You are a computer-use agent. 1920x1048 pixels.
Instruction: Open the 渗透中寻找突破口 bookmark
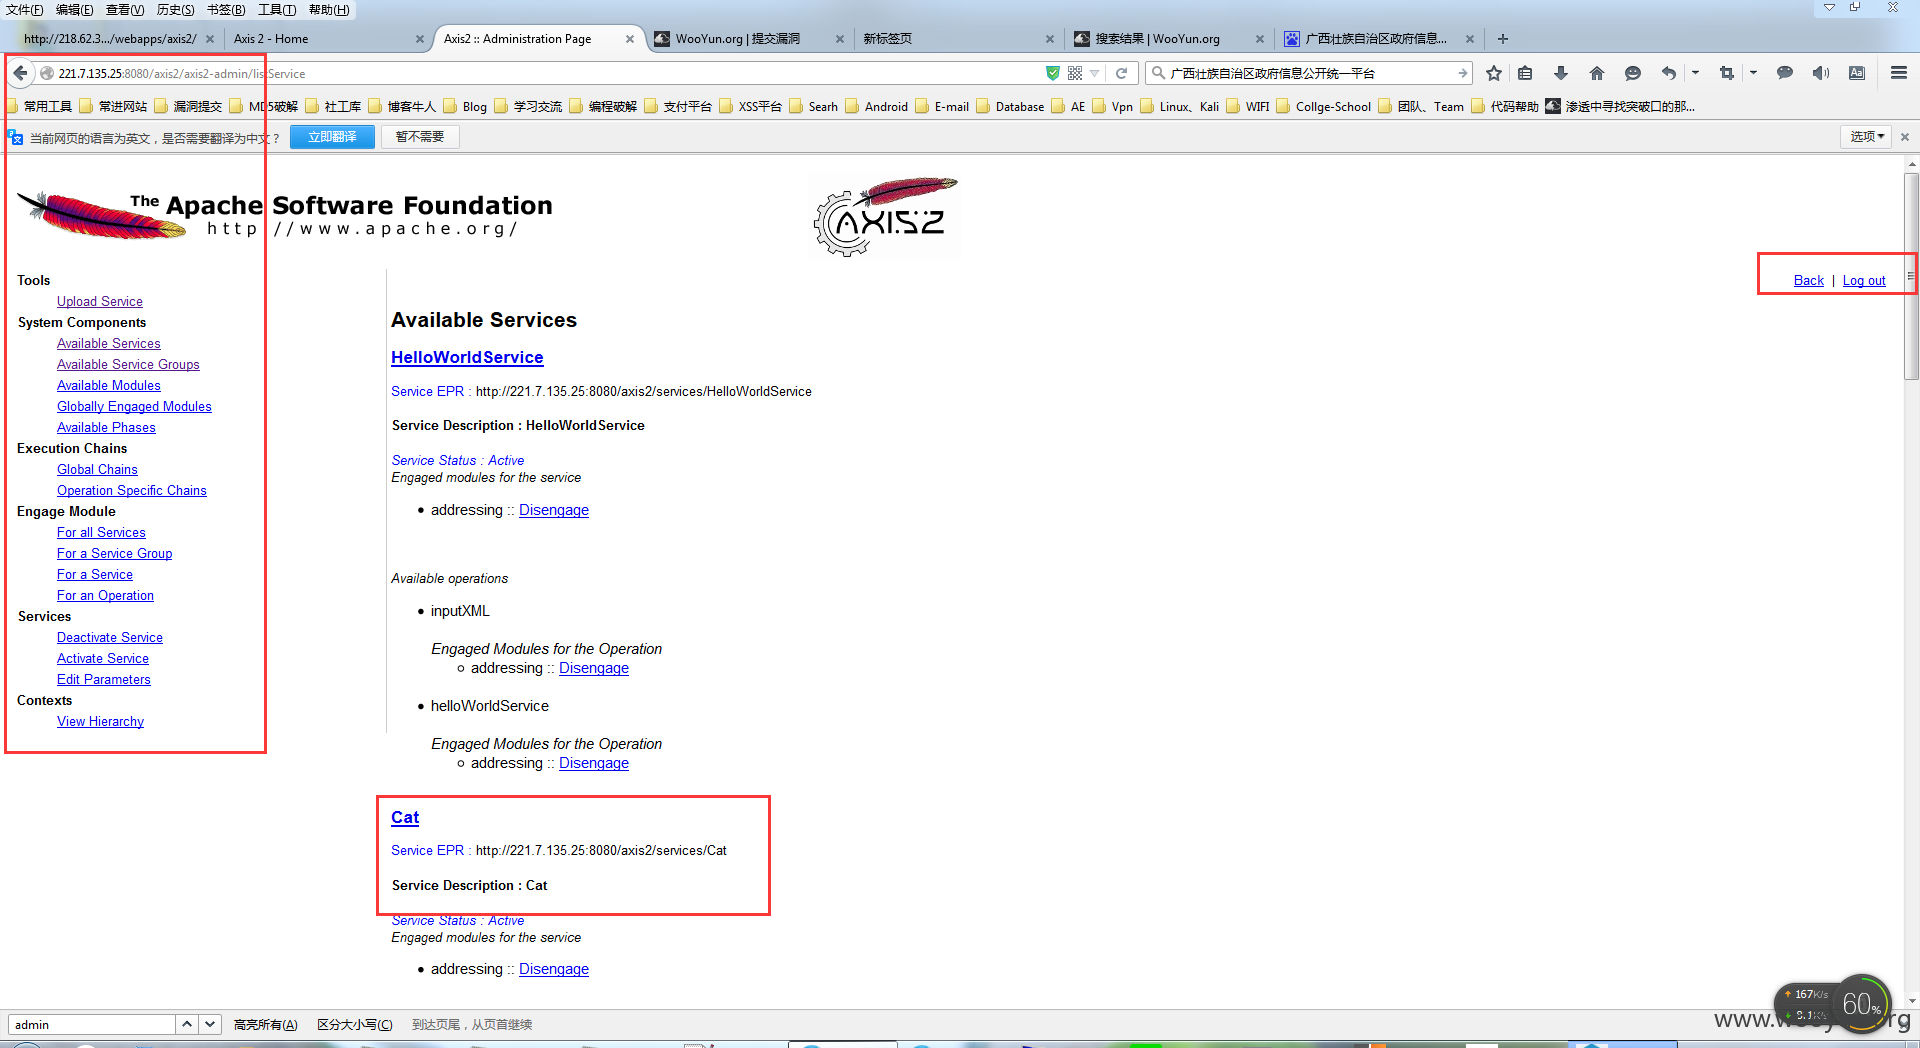point(1620,106)
